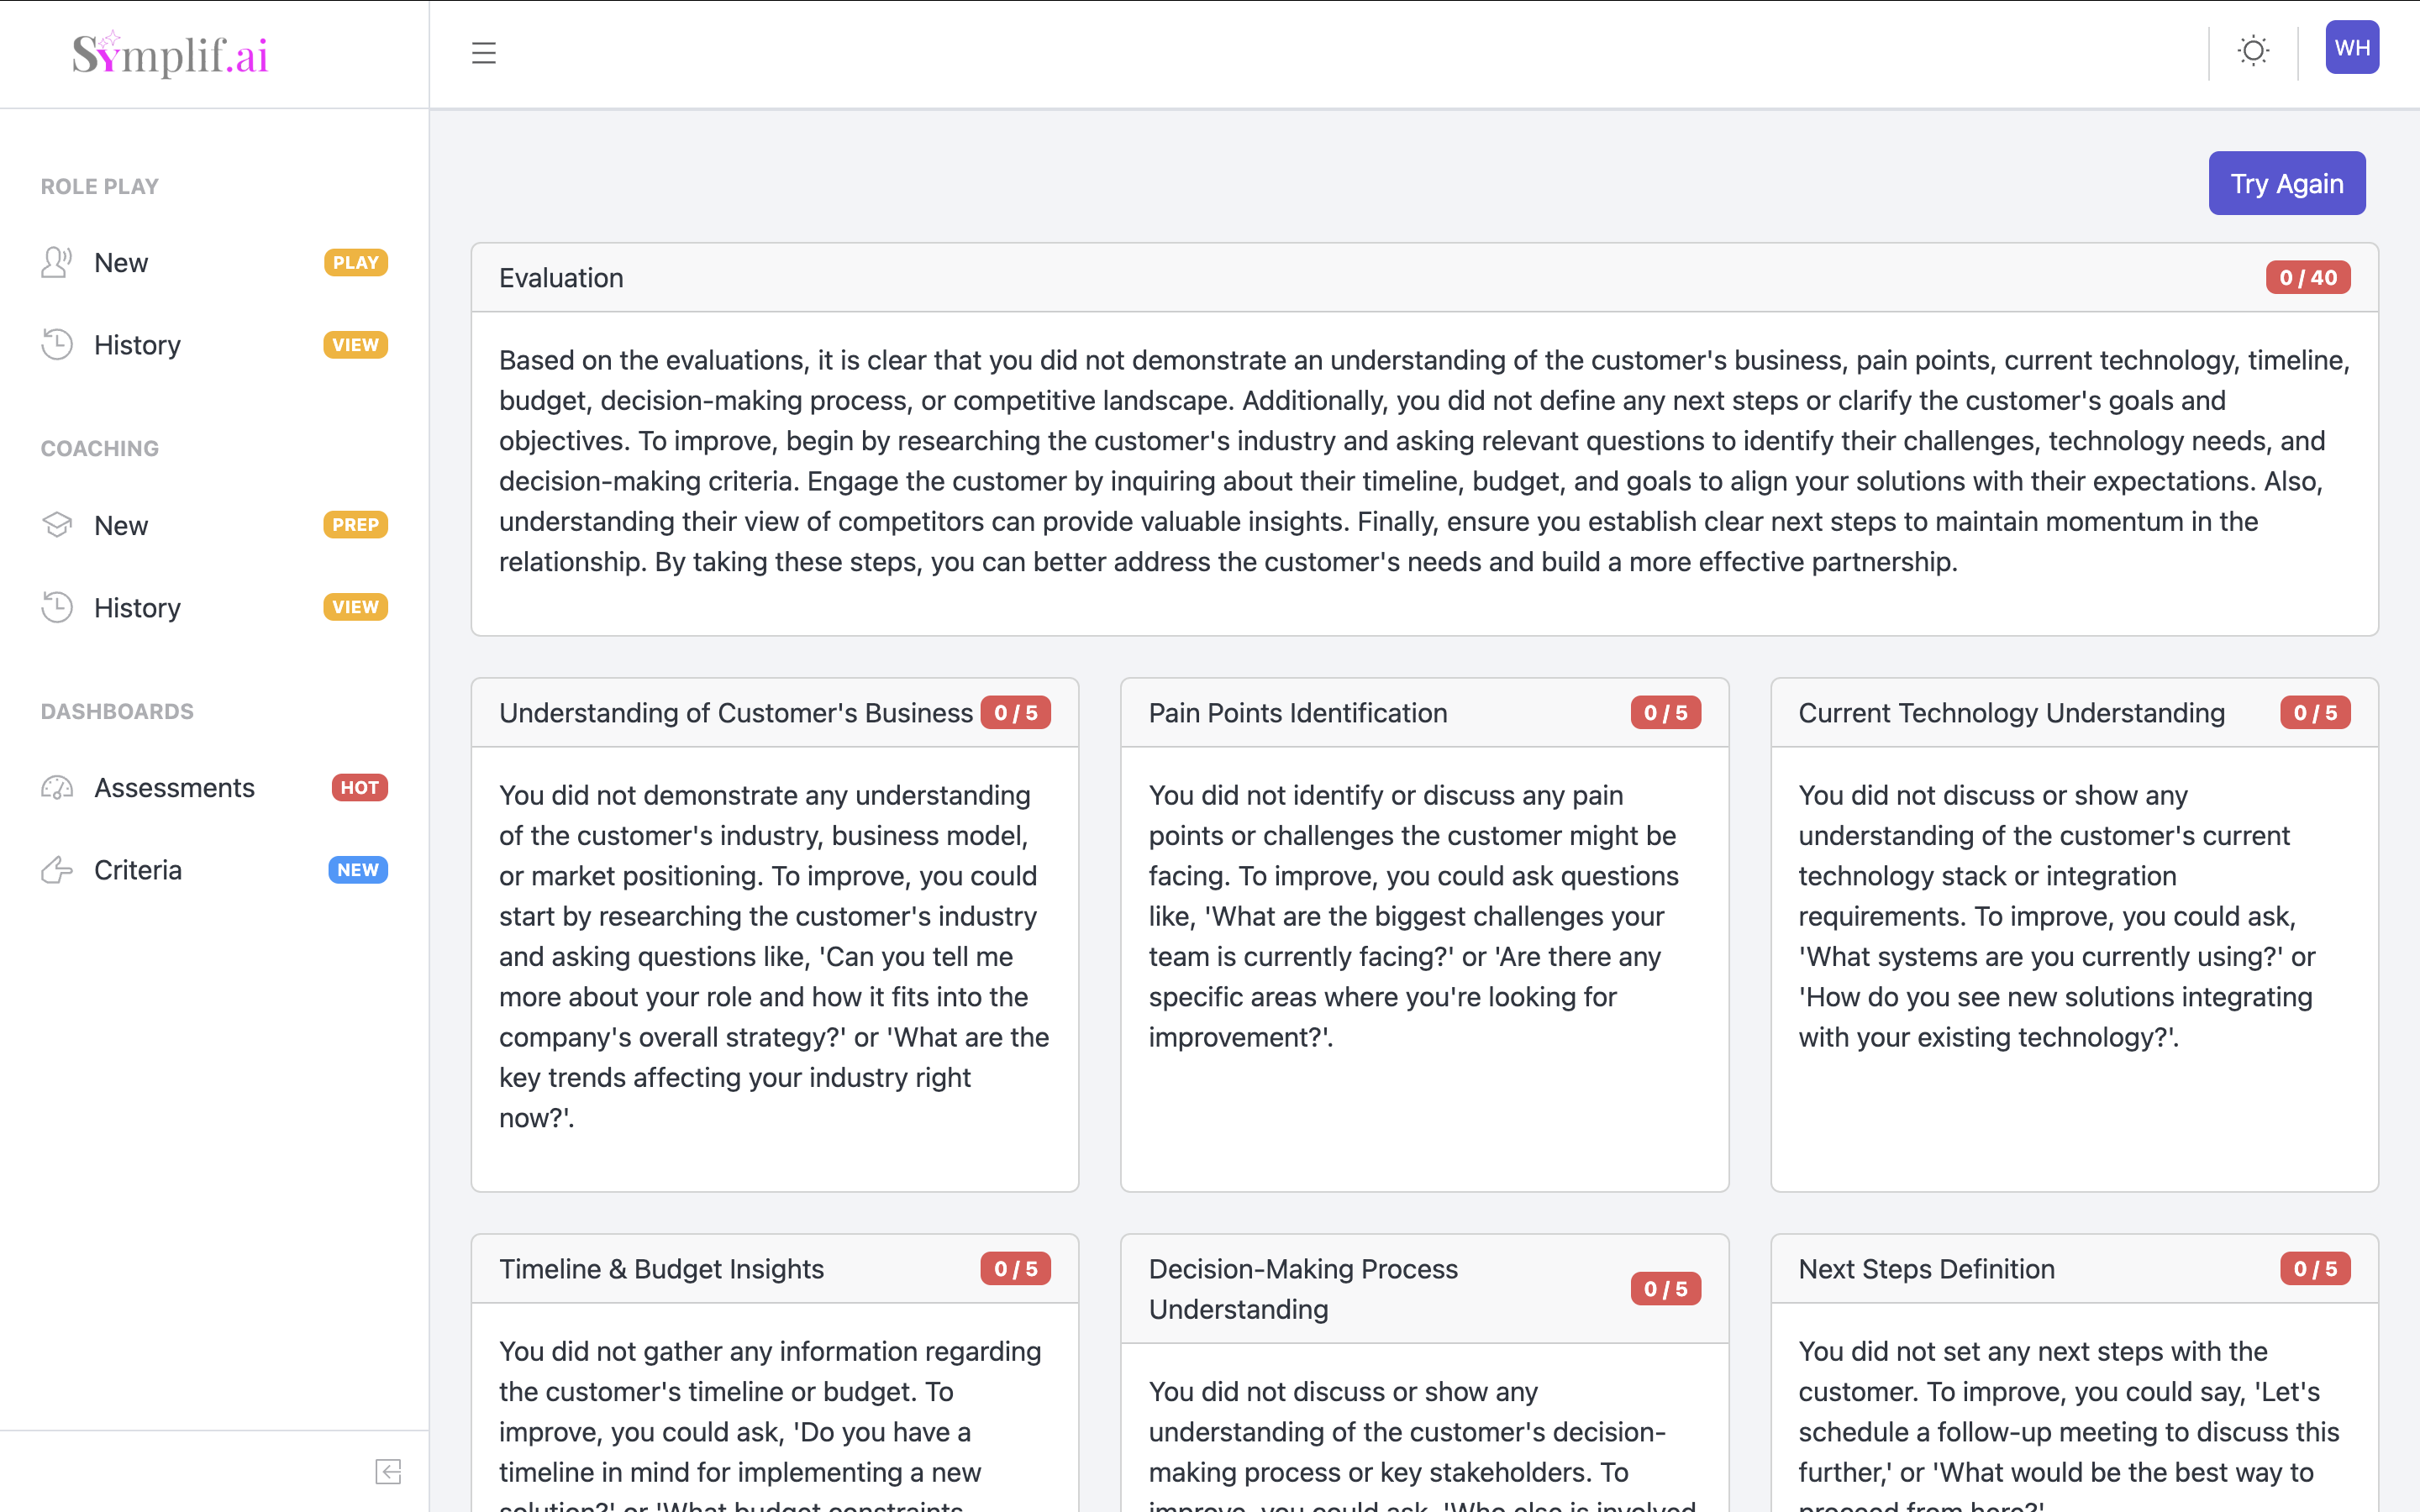Click the Coaching New graduation cap icon

pos(57,524)
